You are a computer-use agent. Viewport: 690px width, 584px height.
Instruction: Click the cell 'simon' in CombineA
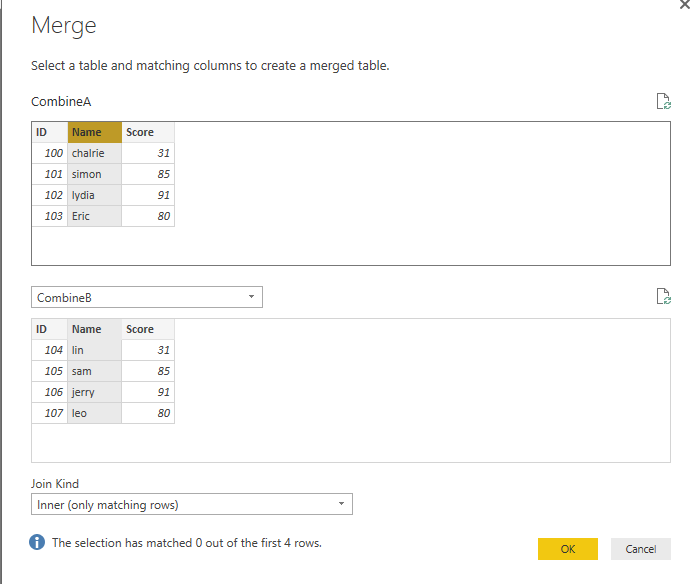95,174
